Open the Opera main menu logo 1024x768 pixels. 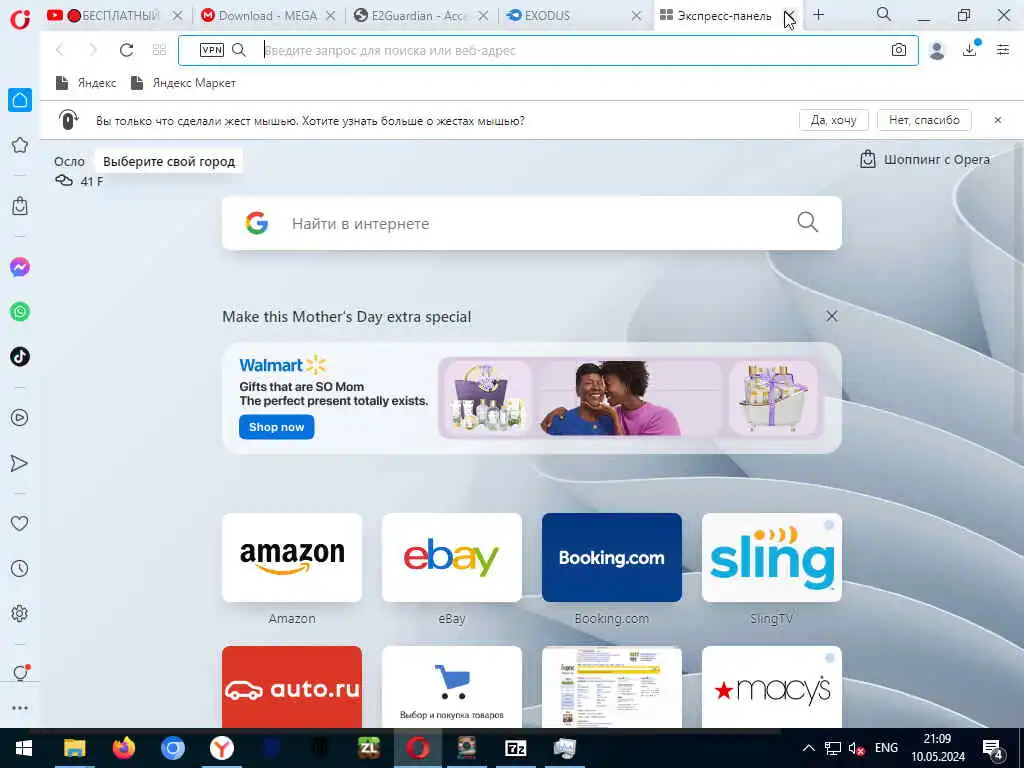pyautogui.click(x=20, y=19)
